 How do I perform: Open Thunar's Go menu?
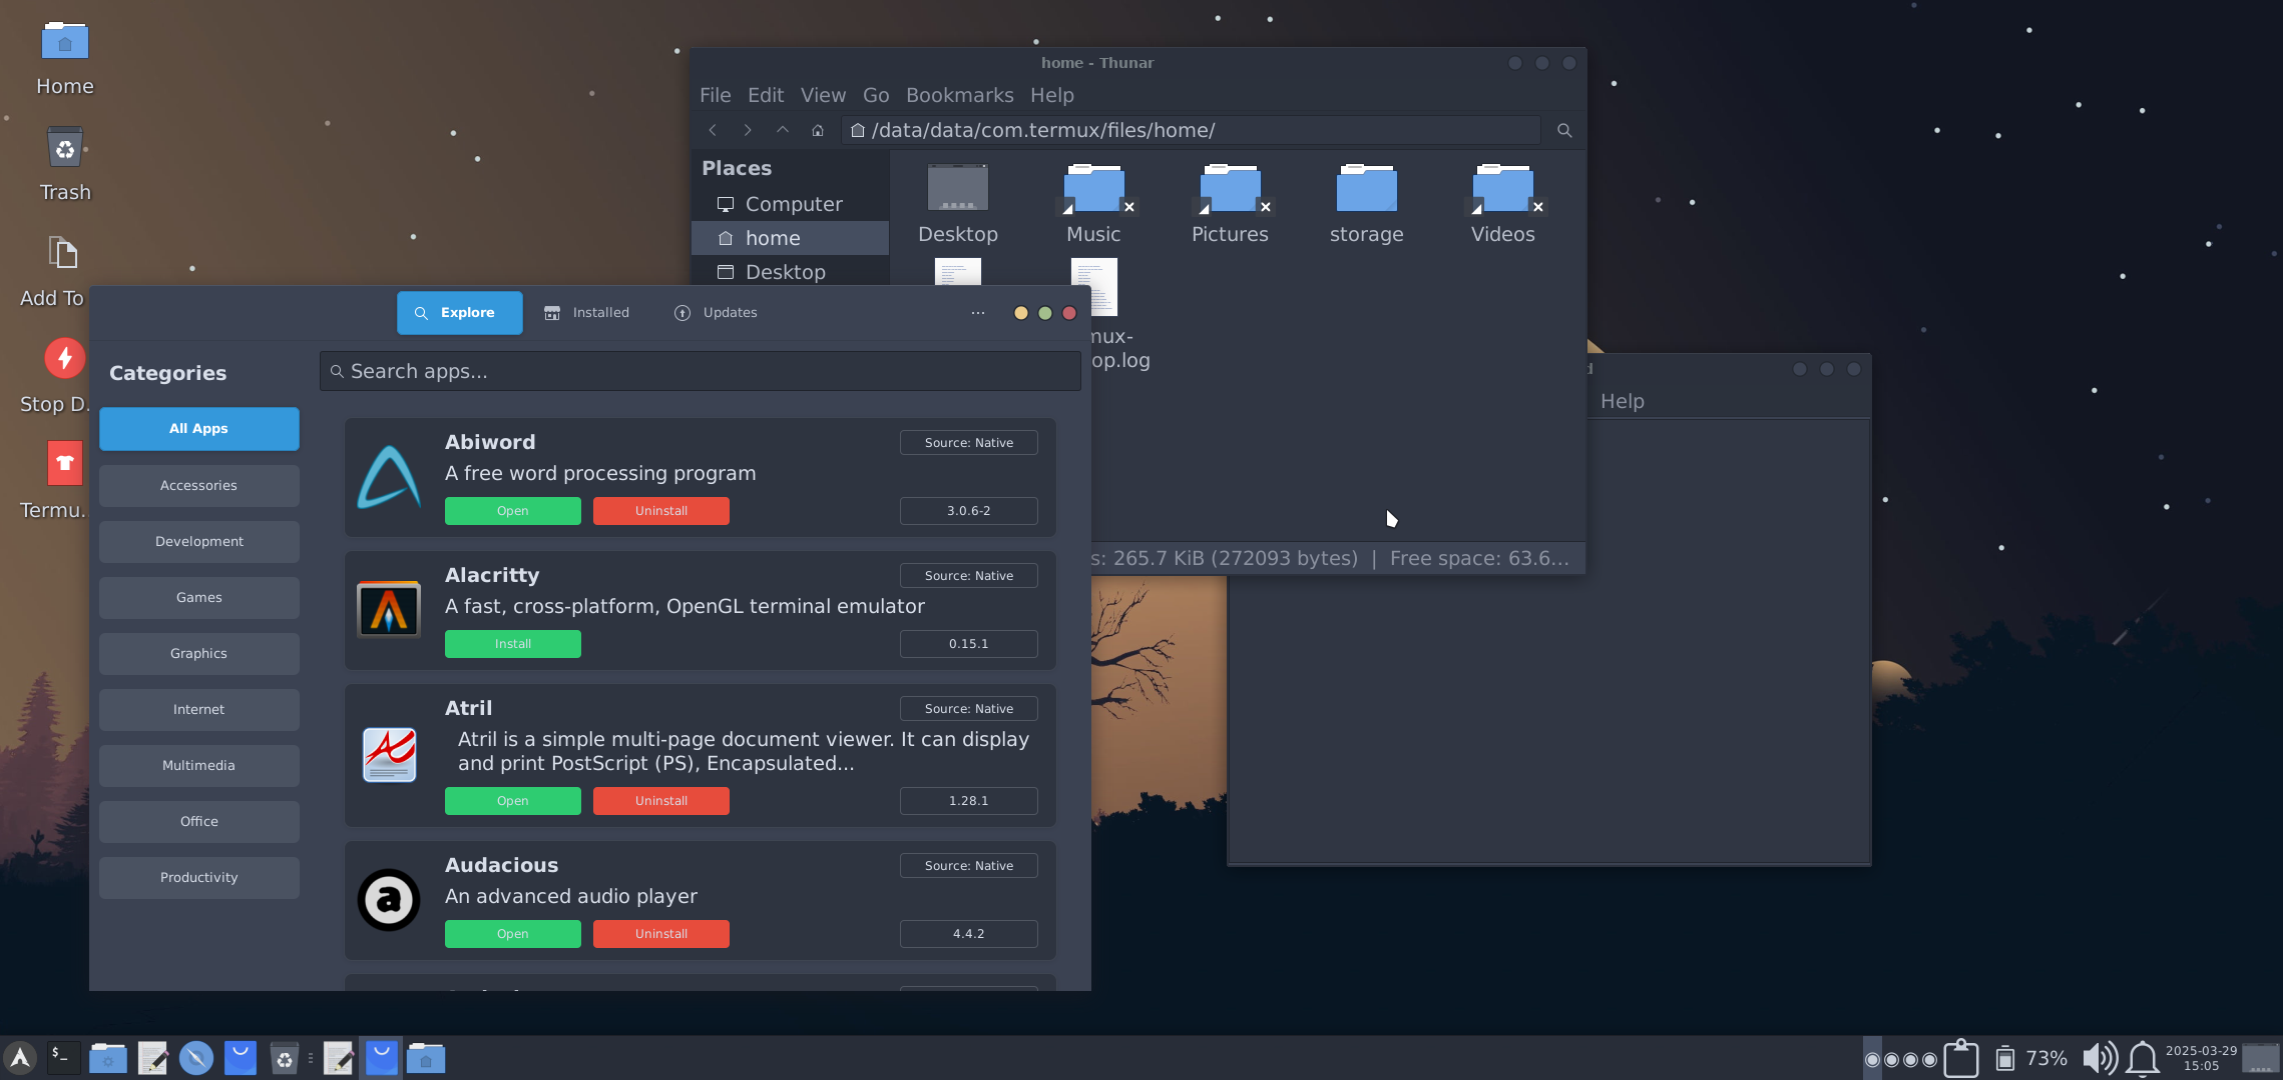click(x=876, y=95)
